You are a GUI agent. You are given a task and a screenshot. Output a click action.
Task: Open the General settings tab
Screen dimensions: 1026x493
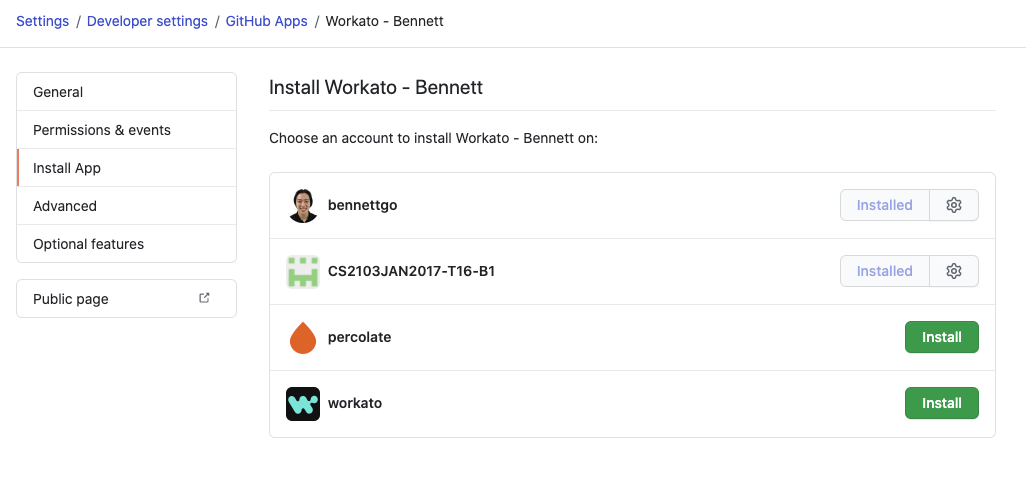click(58, 92)
